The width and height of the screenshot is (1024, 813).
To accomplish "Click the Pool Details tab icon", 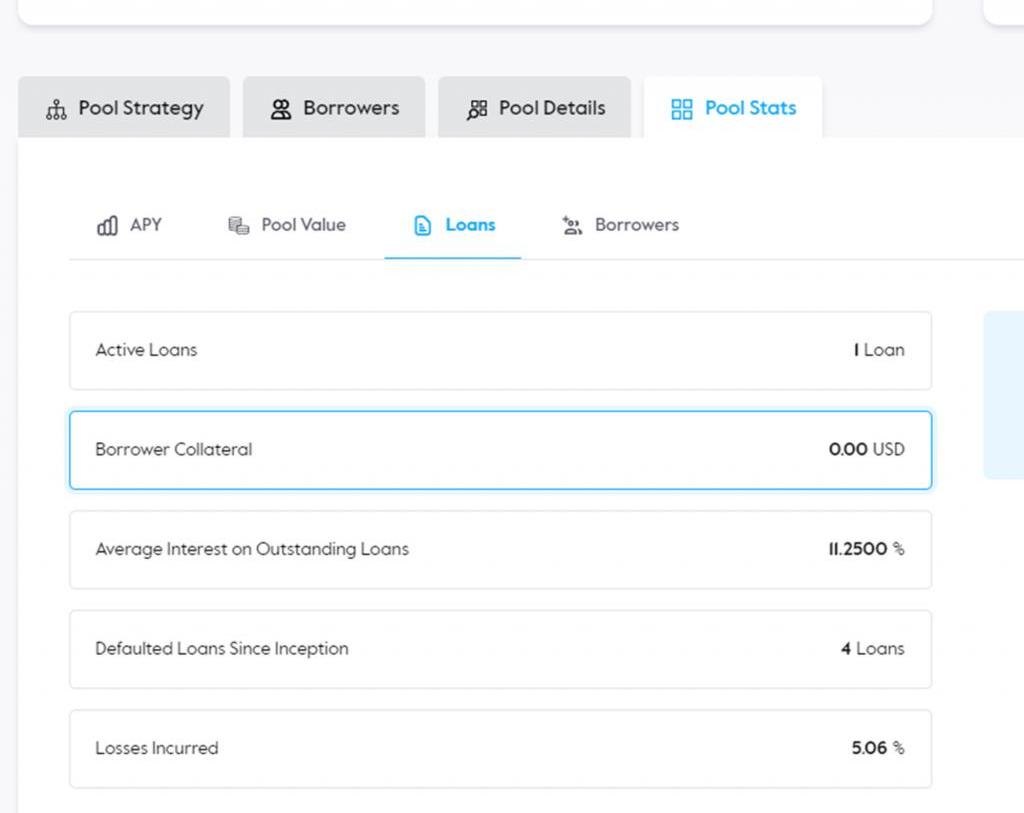I will [x=477, y=109].
